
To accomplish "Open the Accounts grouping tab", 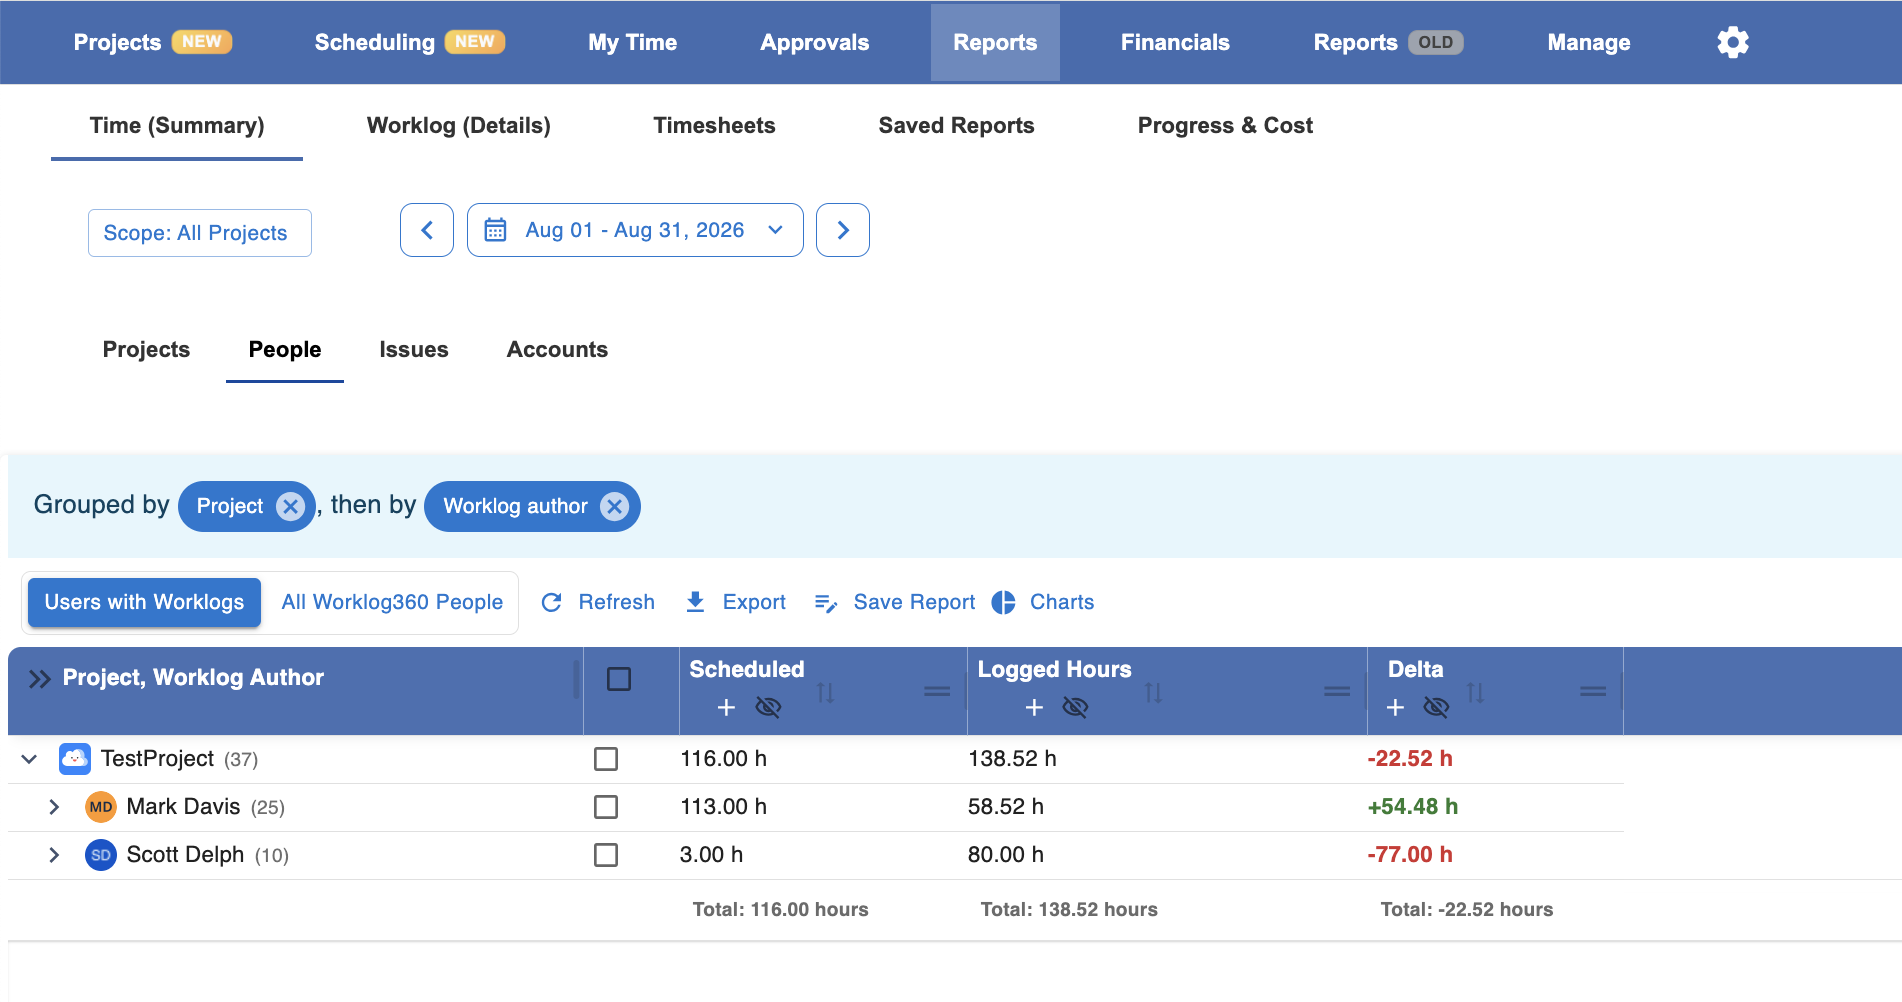I will 557,349.
